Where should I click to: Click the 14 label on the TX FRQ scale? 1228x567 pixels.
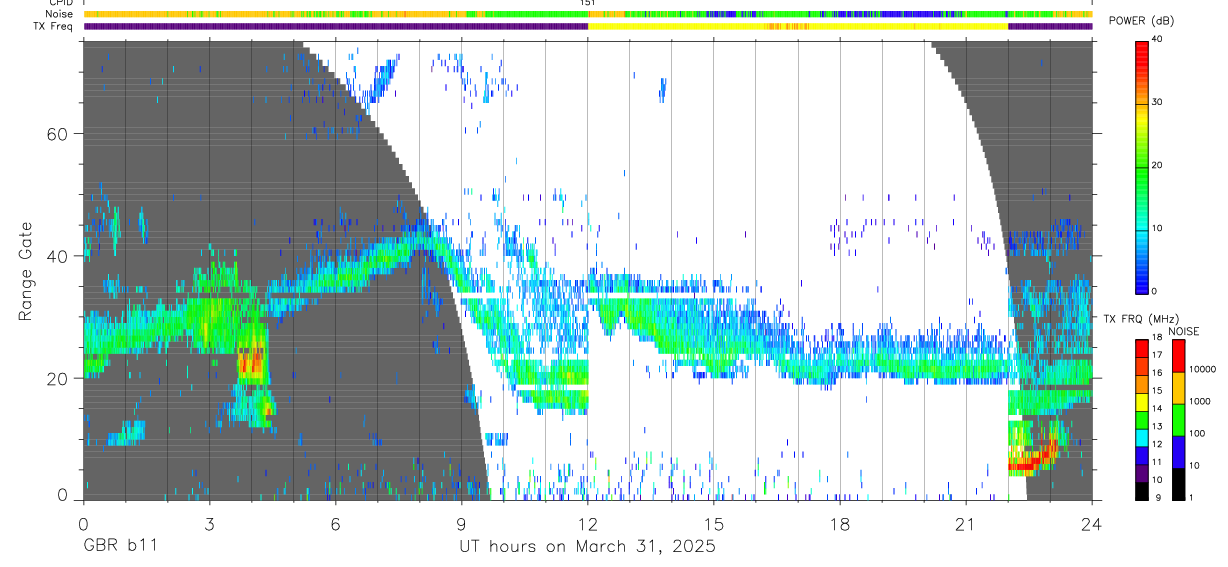click(1158, 408)
